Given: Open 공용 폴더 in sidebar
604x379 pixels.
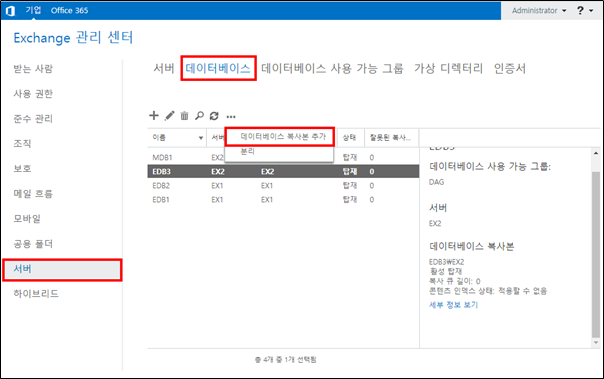Looking at the screenshot, I should coord(33,243).
